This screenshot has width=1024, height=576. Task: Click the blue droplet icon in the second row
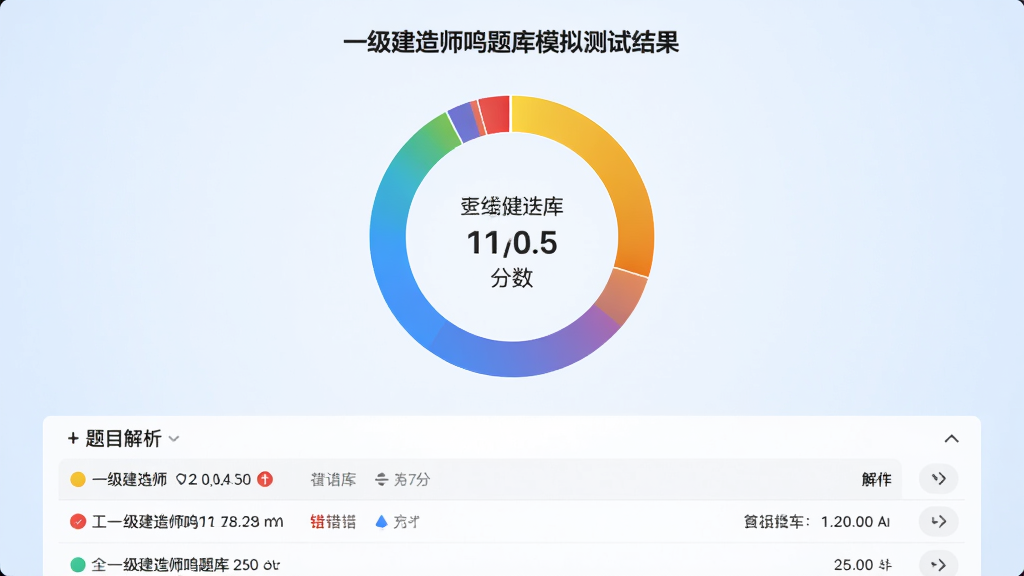click(x=381, y=521)
